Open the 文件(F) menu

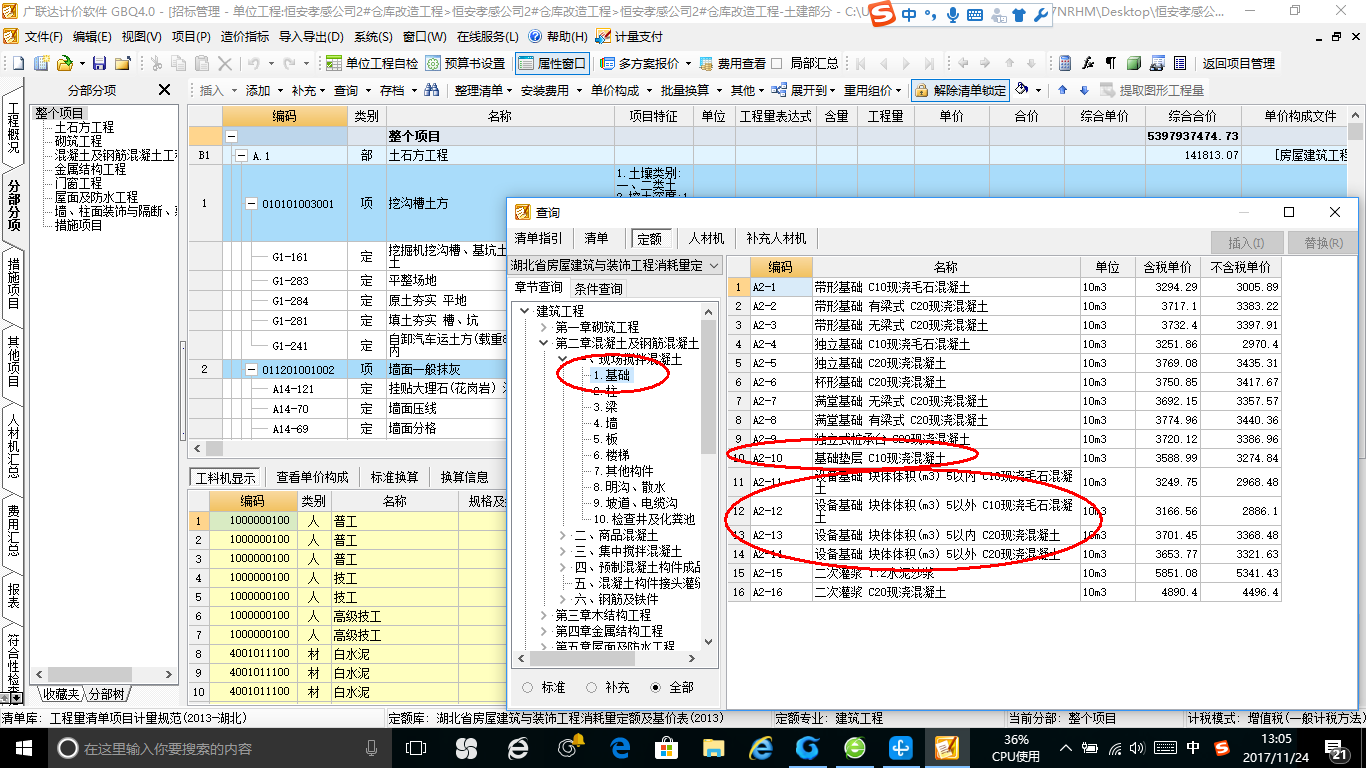click(x=43, y=36)
